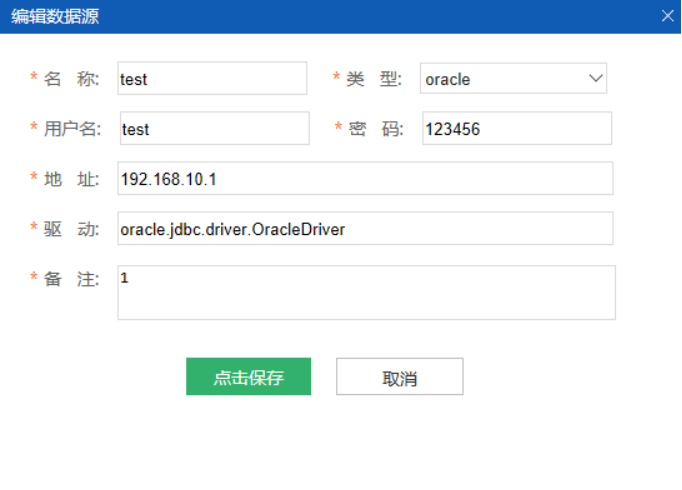
Task: Click the 密码 field label
Action: 375,129
